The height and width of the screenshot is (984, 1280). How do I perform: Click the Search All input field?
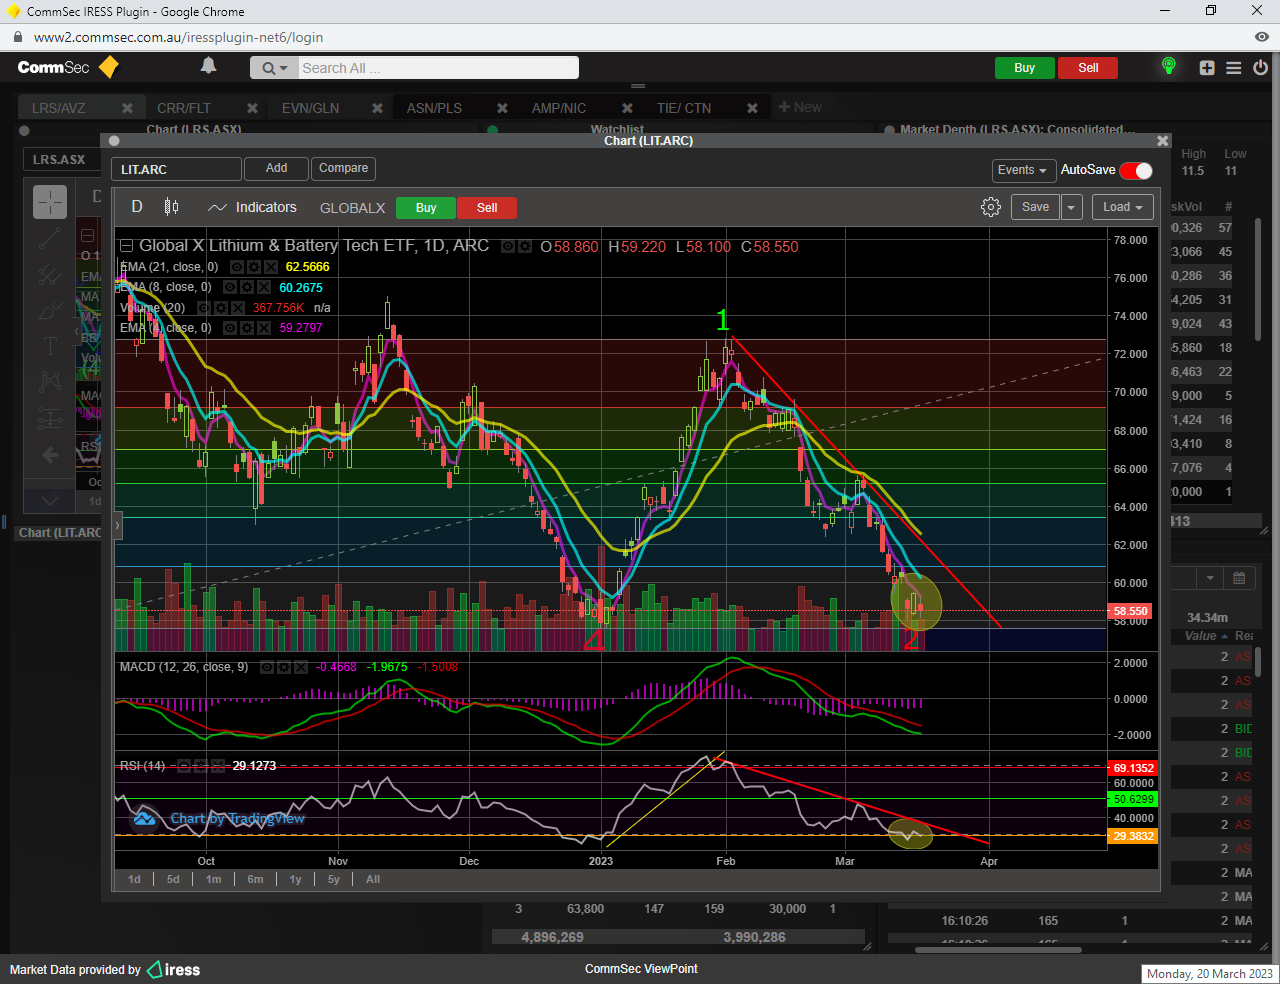click(437, 68)
